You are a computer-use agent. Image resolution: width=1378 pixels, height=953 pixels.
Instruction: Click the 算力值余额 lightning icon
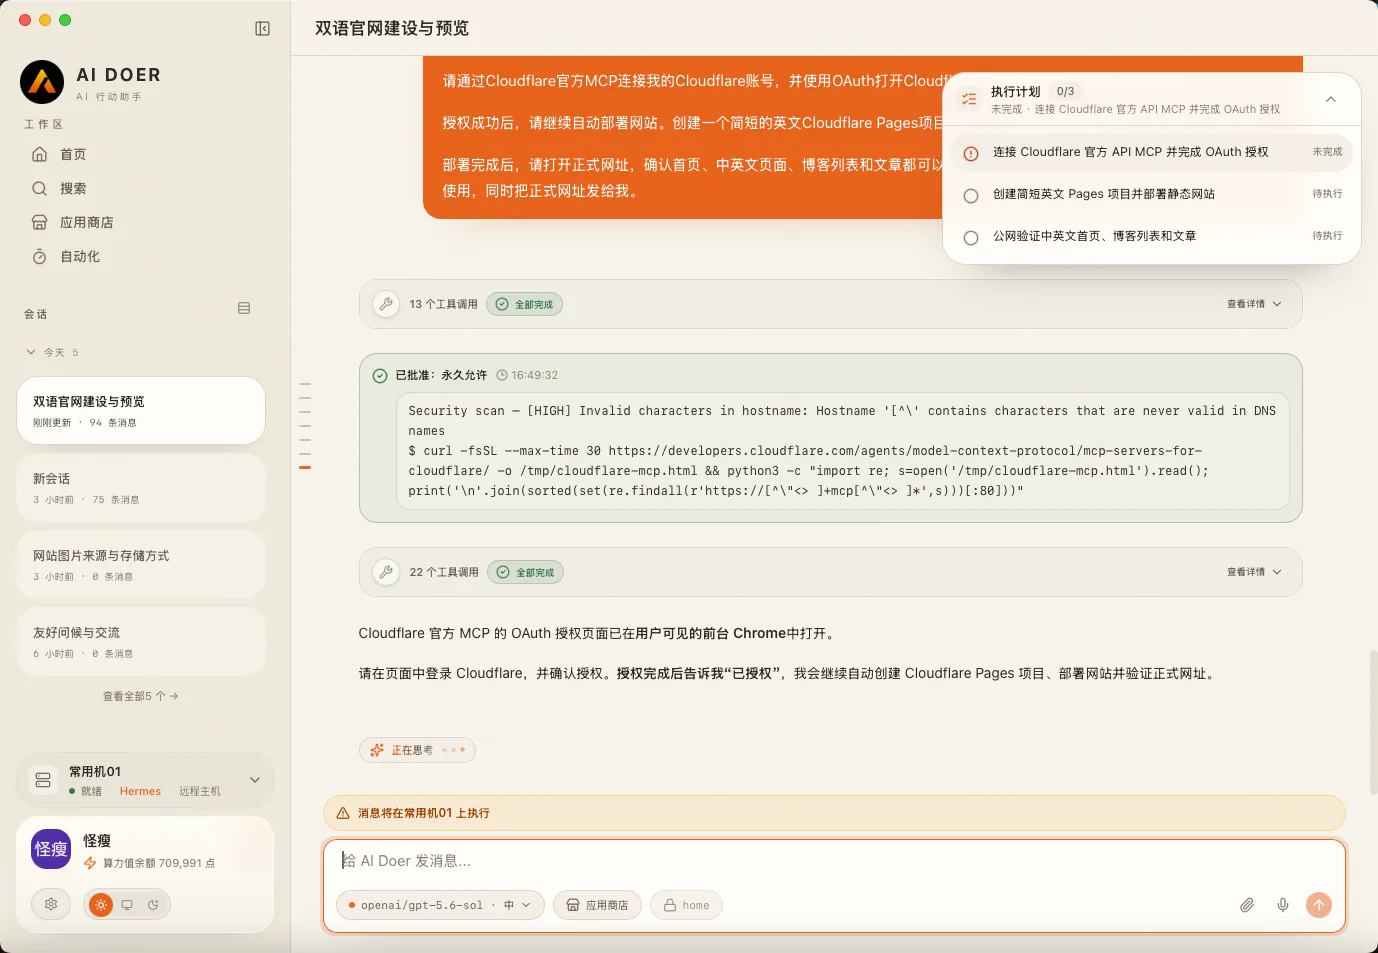(90, 863)
